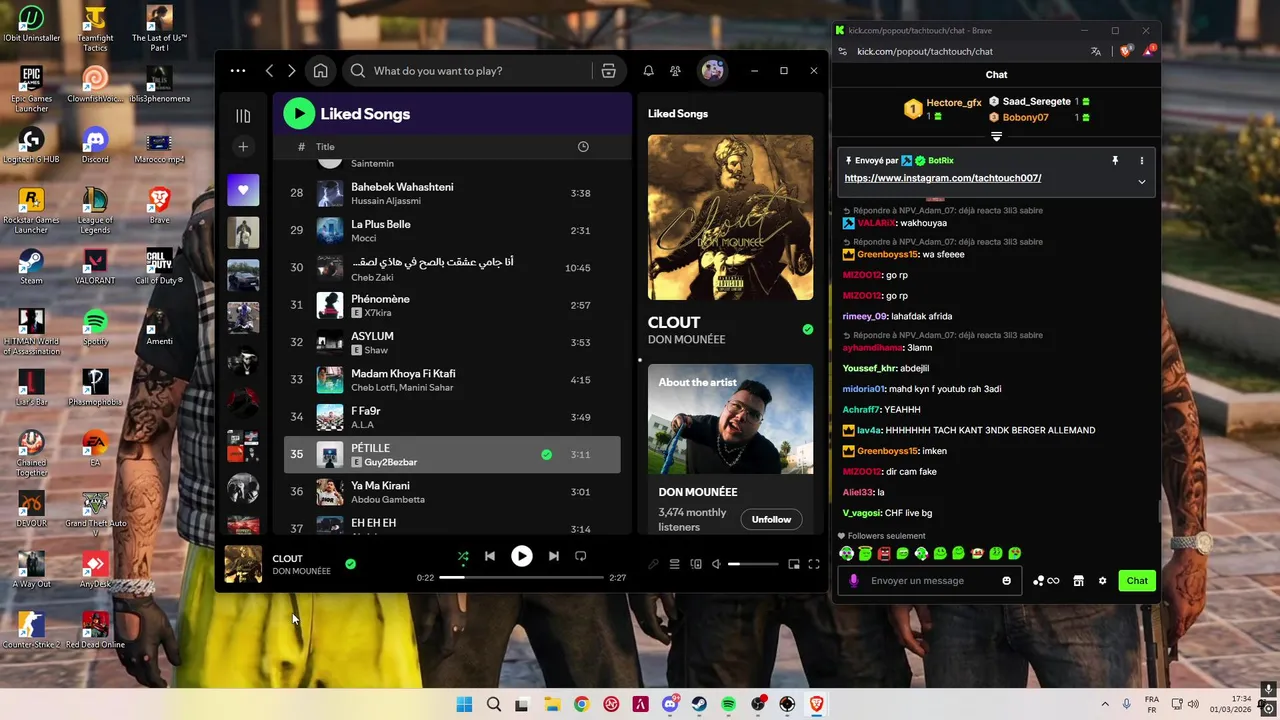Select the song Madam Khoya Fi Ktafi
Screen dimensions: 1280x720
(x=452, y=380)
